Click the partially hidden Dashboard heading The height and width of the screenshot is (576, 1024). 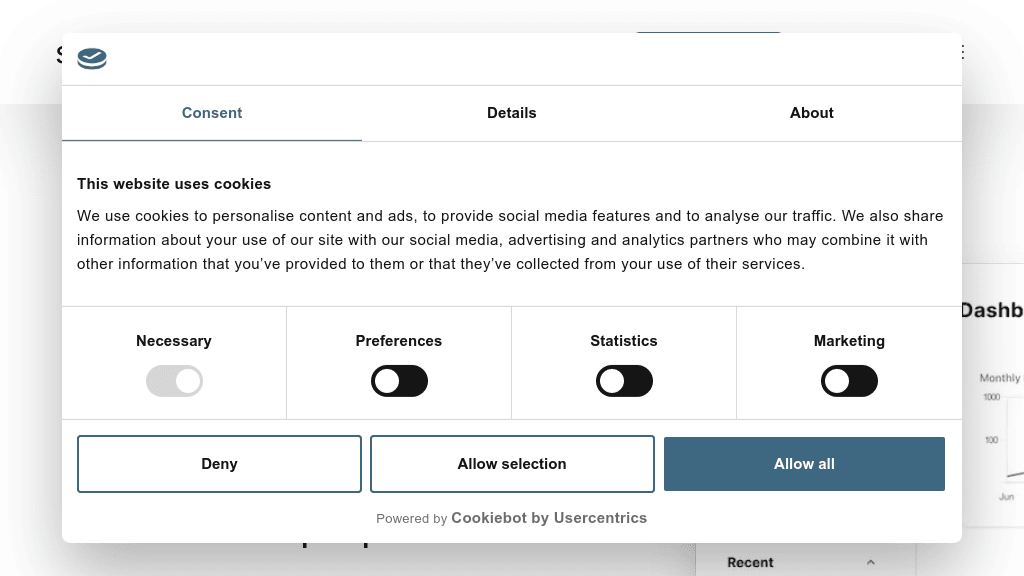991,311
